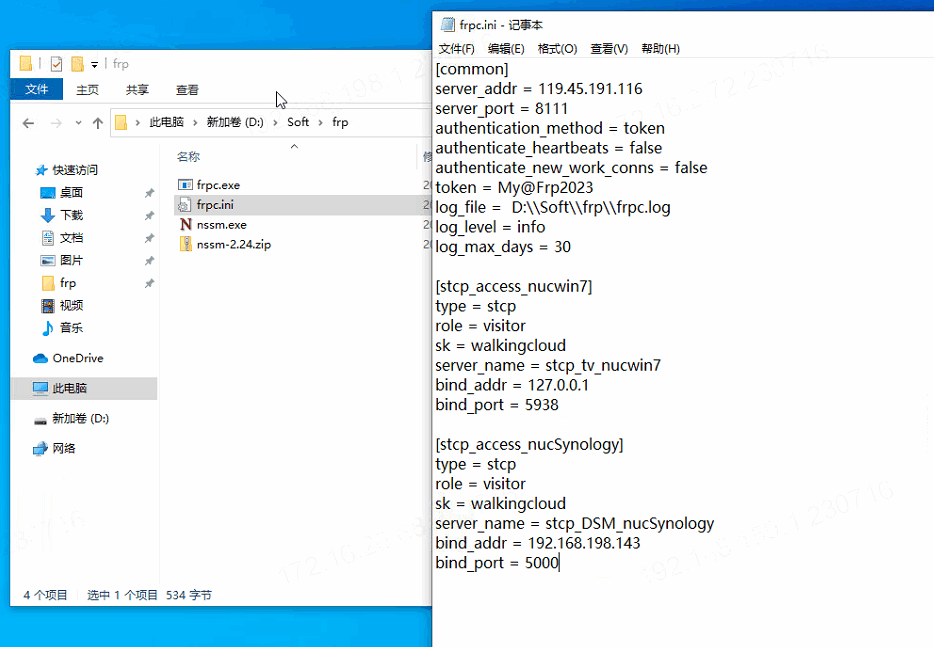Select the 新加卷 (D:) drive in the navigation pane
The height and width of the screenshot is (647, 934).
[80, 419]
